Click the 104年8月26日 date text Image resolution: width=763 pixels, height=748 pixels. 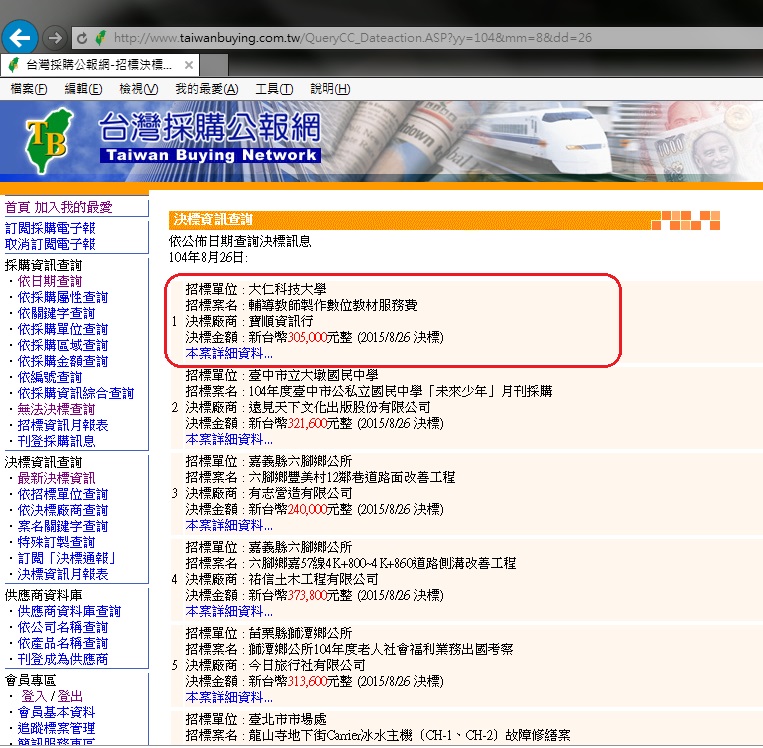[x=208, y=257]
